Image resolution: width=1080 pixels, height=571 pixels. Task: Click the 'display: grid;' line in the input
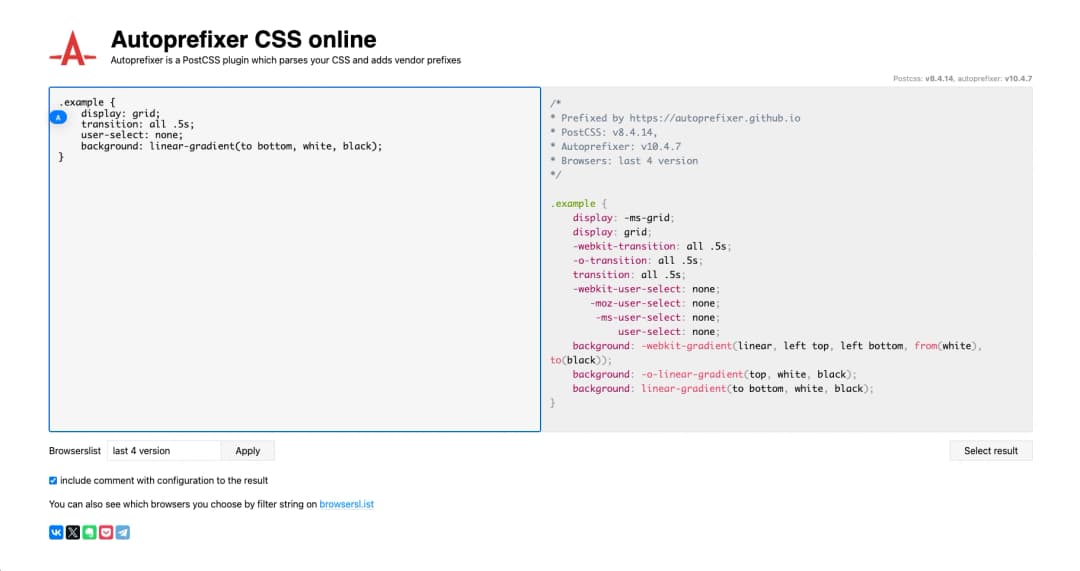(x=120, y=113)
